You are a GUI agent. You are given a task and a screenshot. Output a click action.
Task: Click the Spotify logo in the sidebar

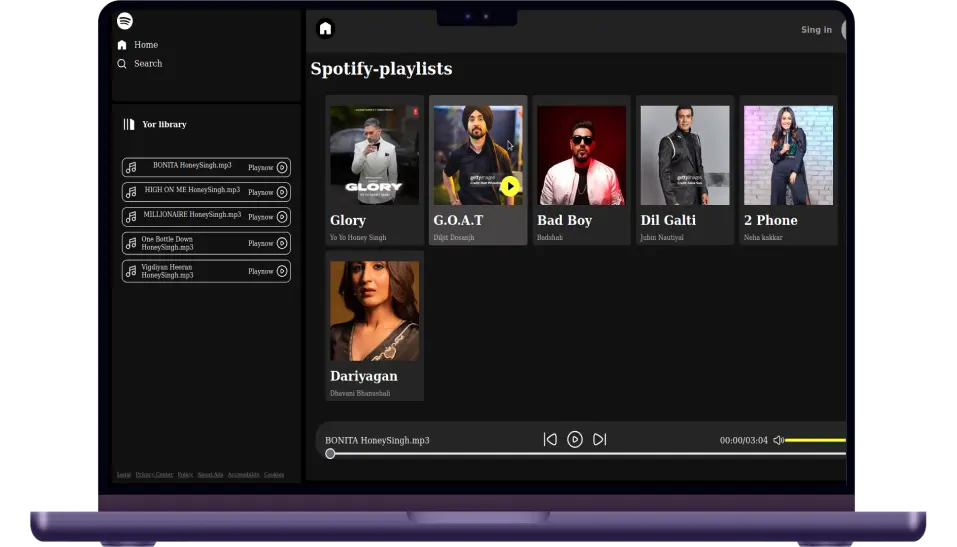click(125, 21)
